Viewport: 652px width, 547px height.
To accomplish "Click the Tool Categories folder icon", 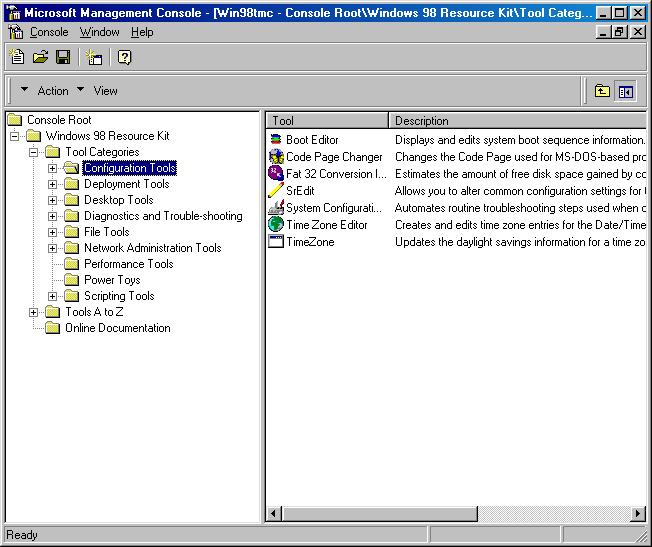I will click(52, 152).
